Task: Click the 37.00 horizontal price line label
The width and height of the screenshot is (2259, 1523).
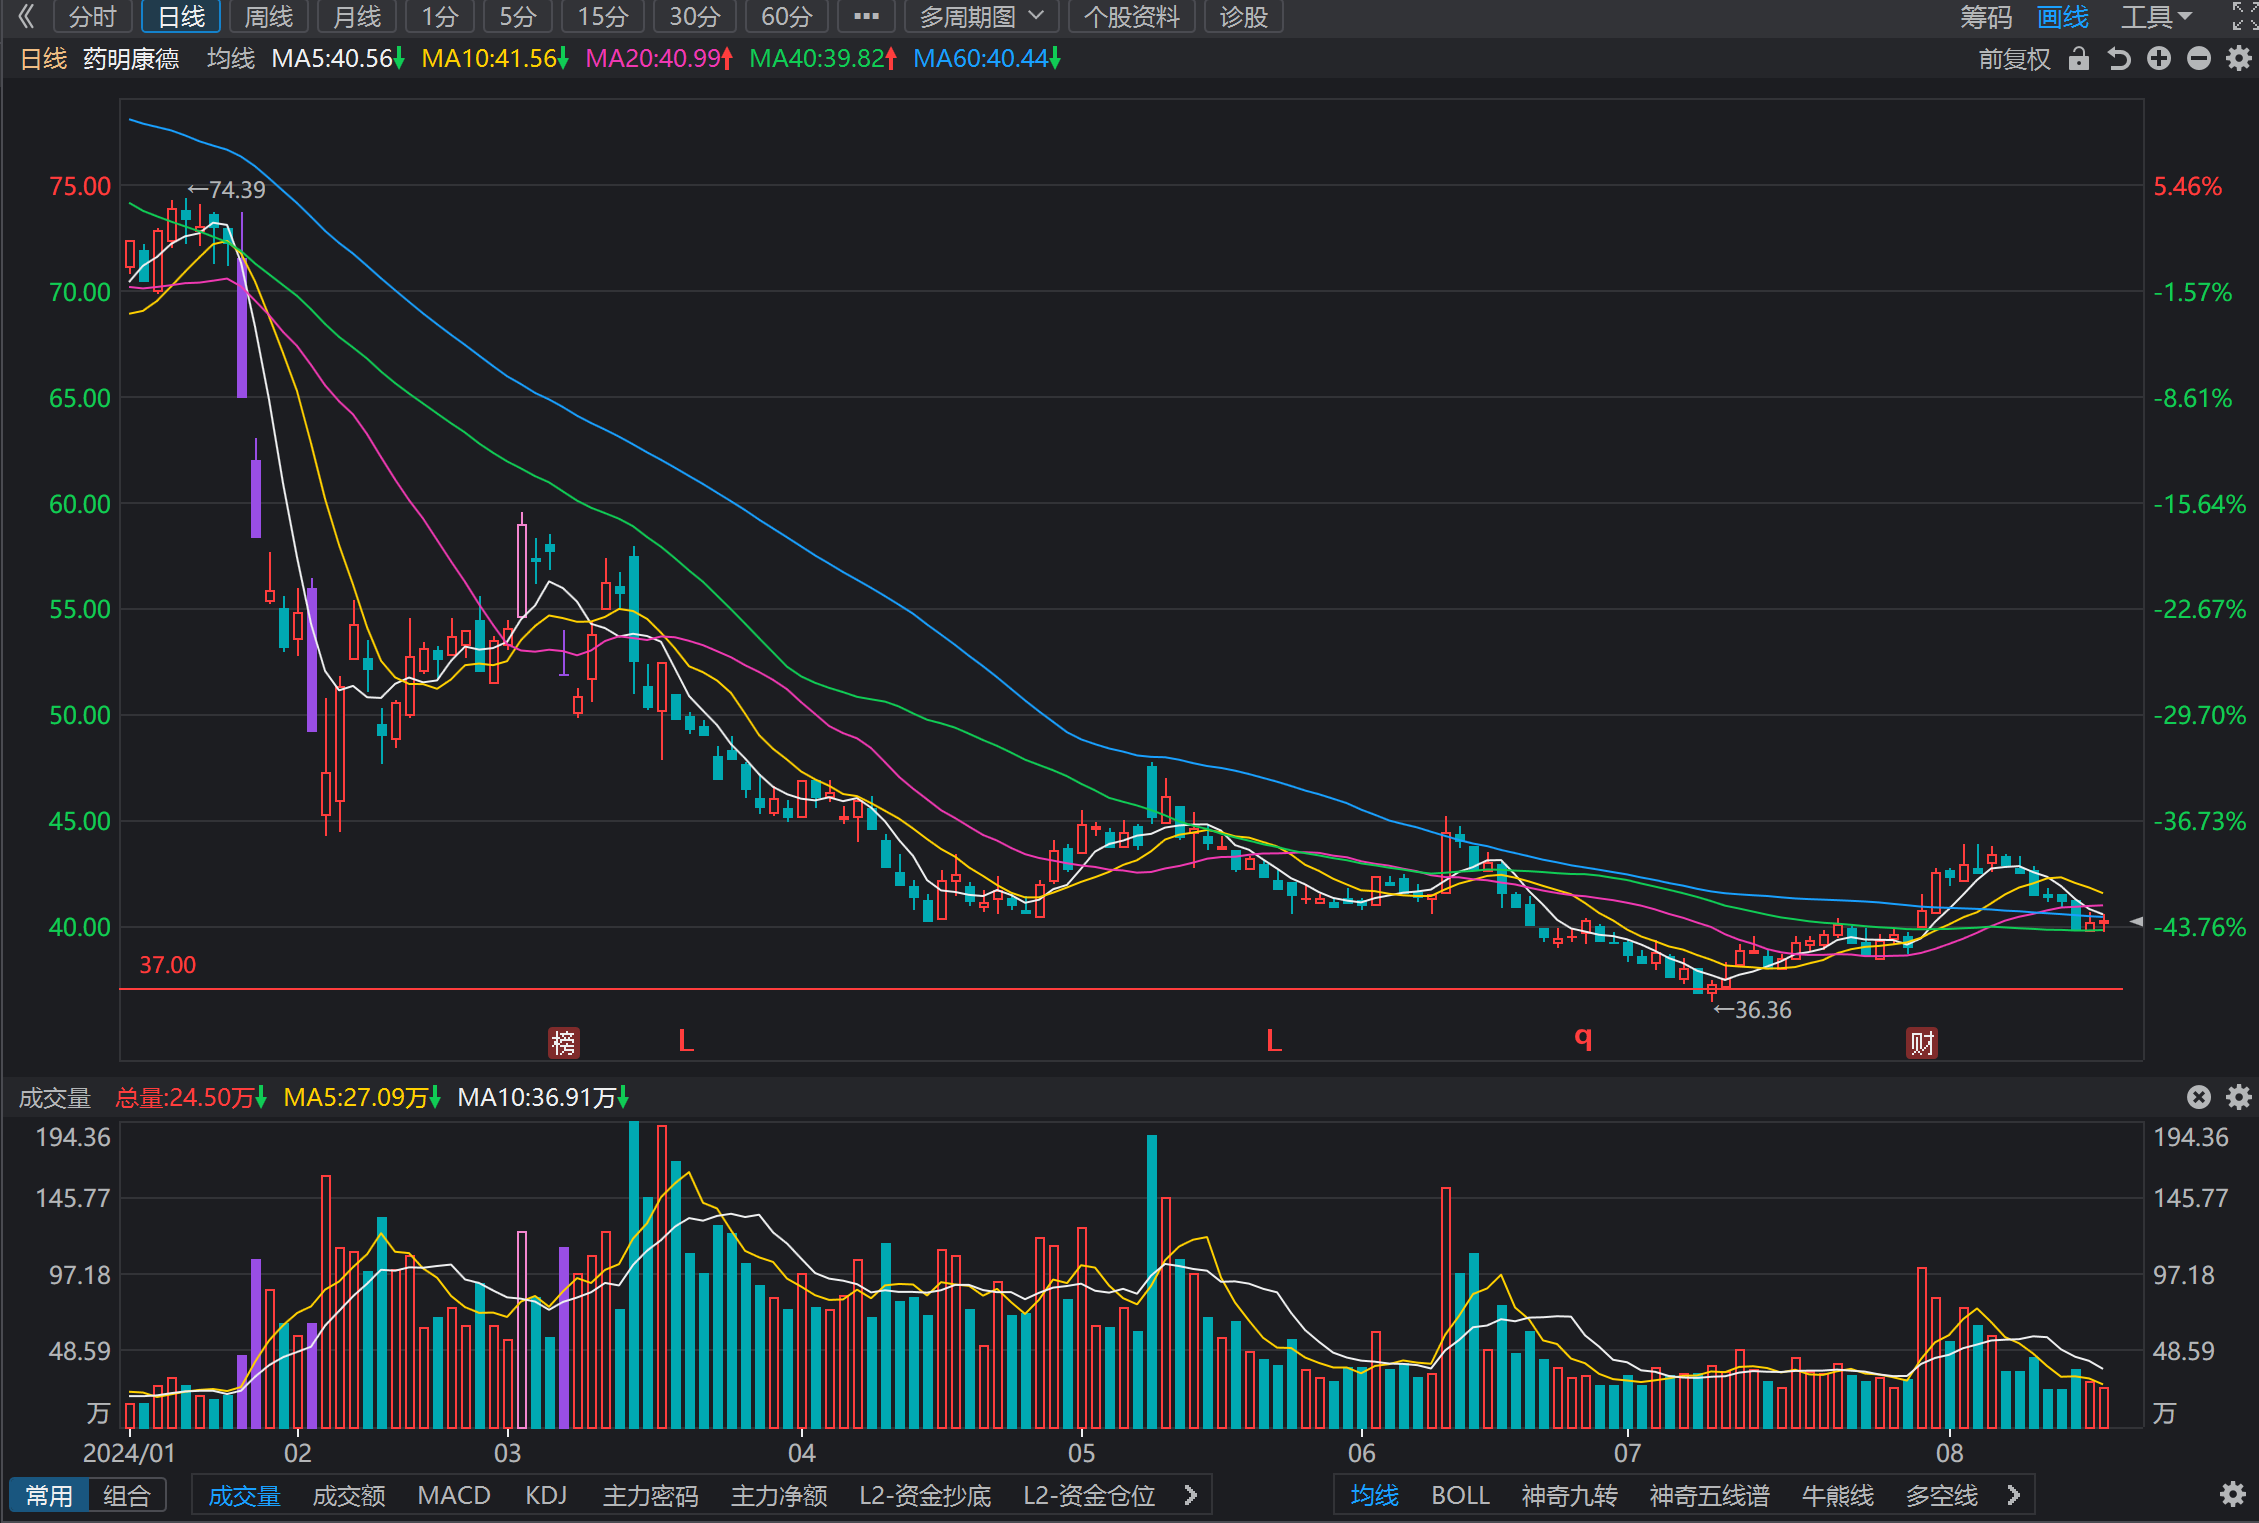Action: (167, 965)
